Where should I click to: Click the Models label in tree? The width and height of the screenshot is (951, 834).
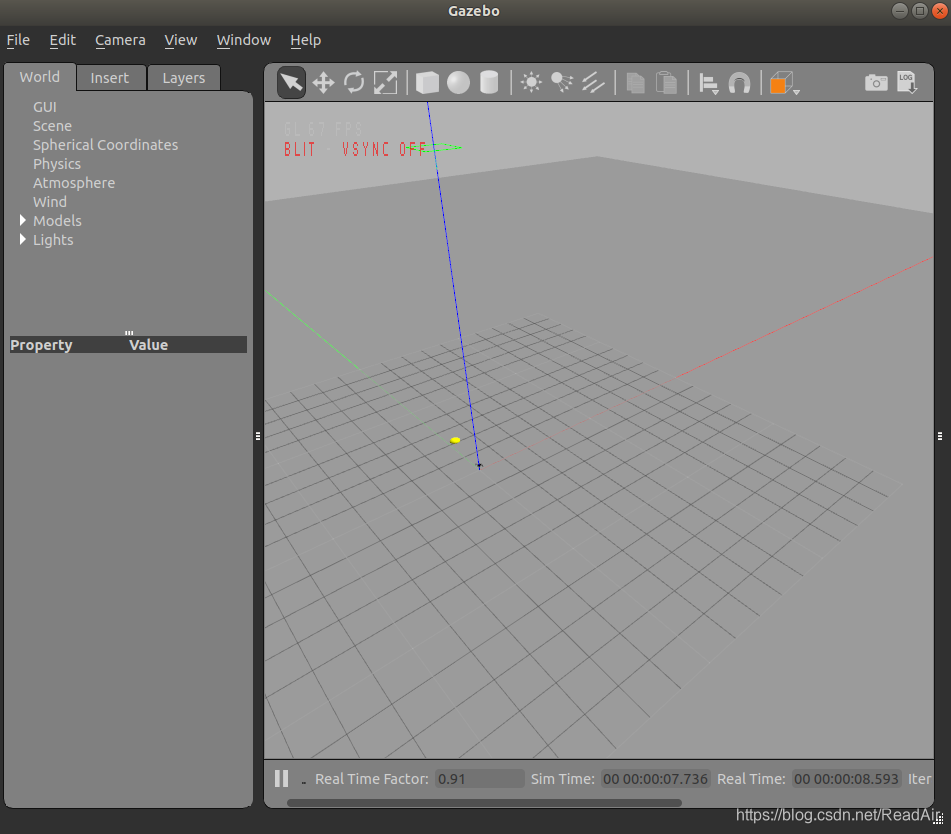point(57,221)
